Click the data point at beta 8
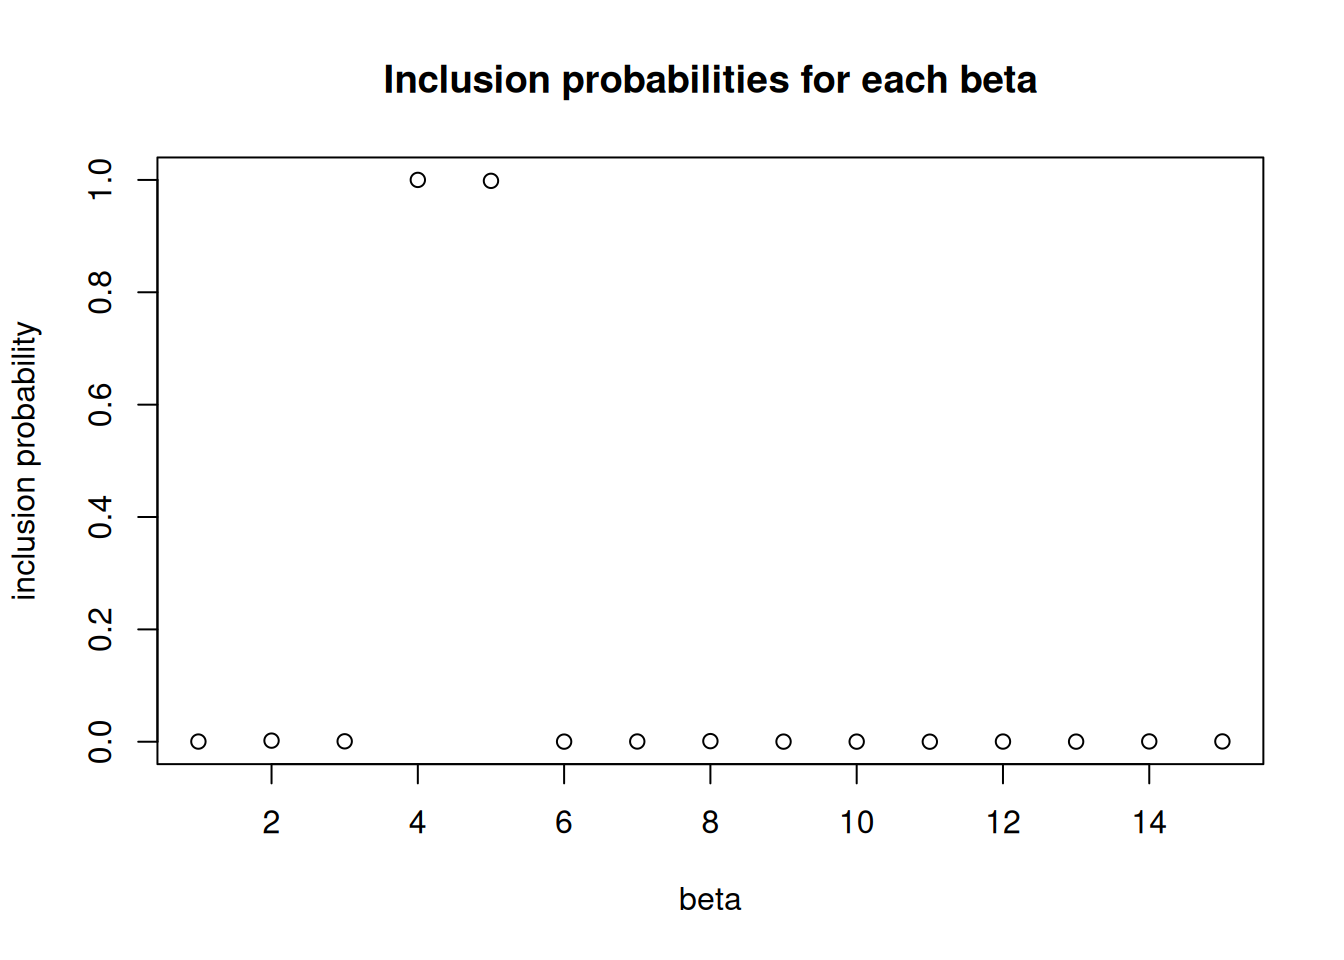The width and height of the screenshot is (1344, 960). pyautogui.click(x=710, y=741)
